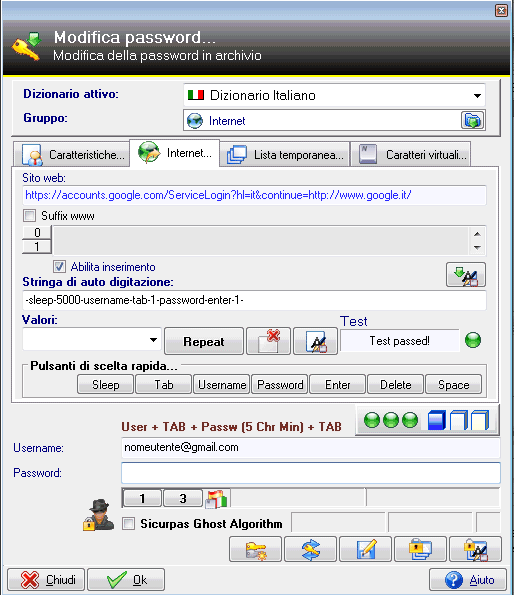The height and width of the screenshot is (595, 514).
Task: Click the test auto-typing pencil icon
Action: pos(316,341)
